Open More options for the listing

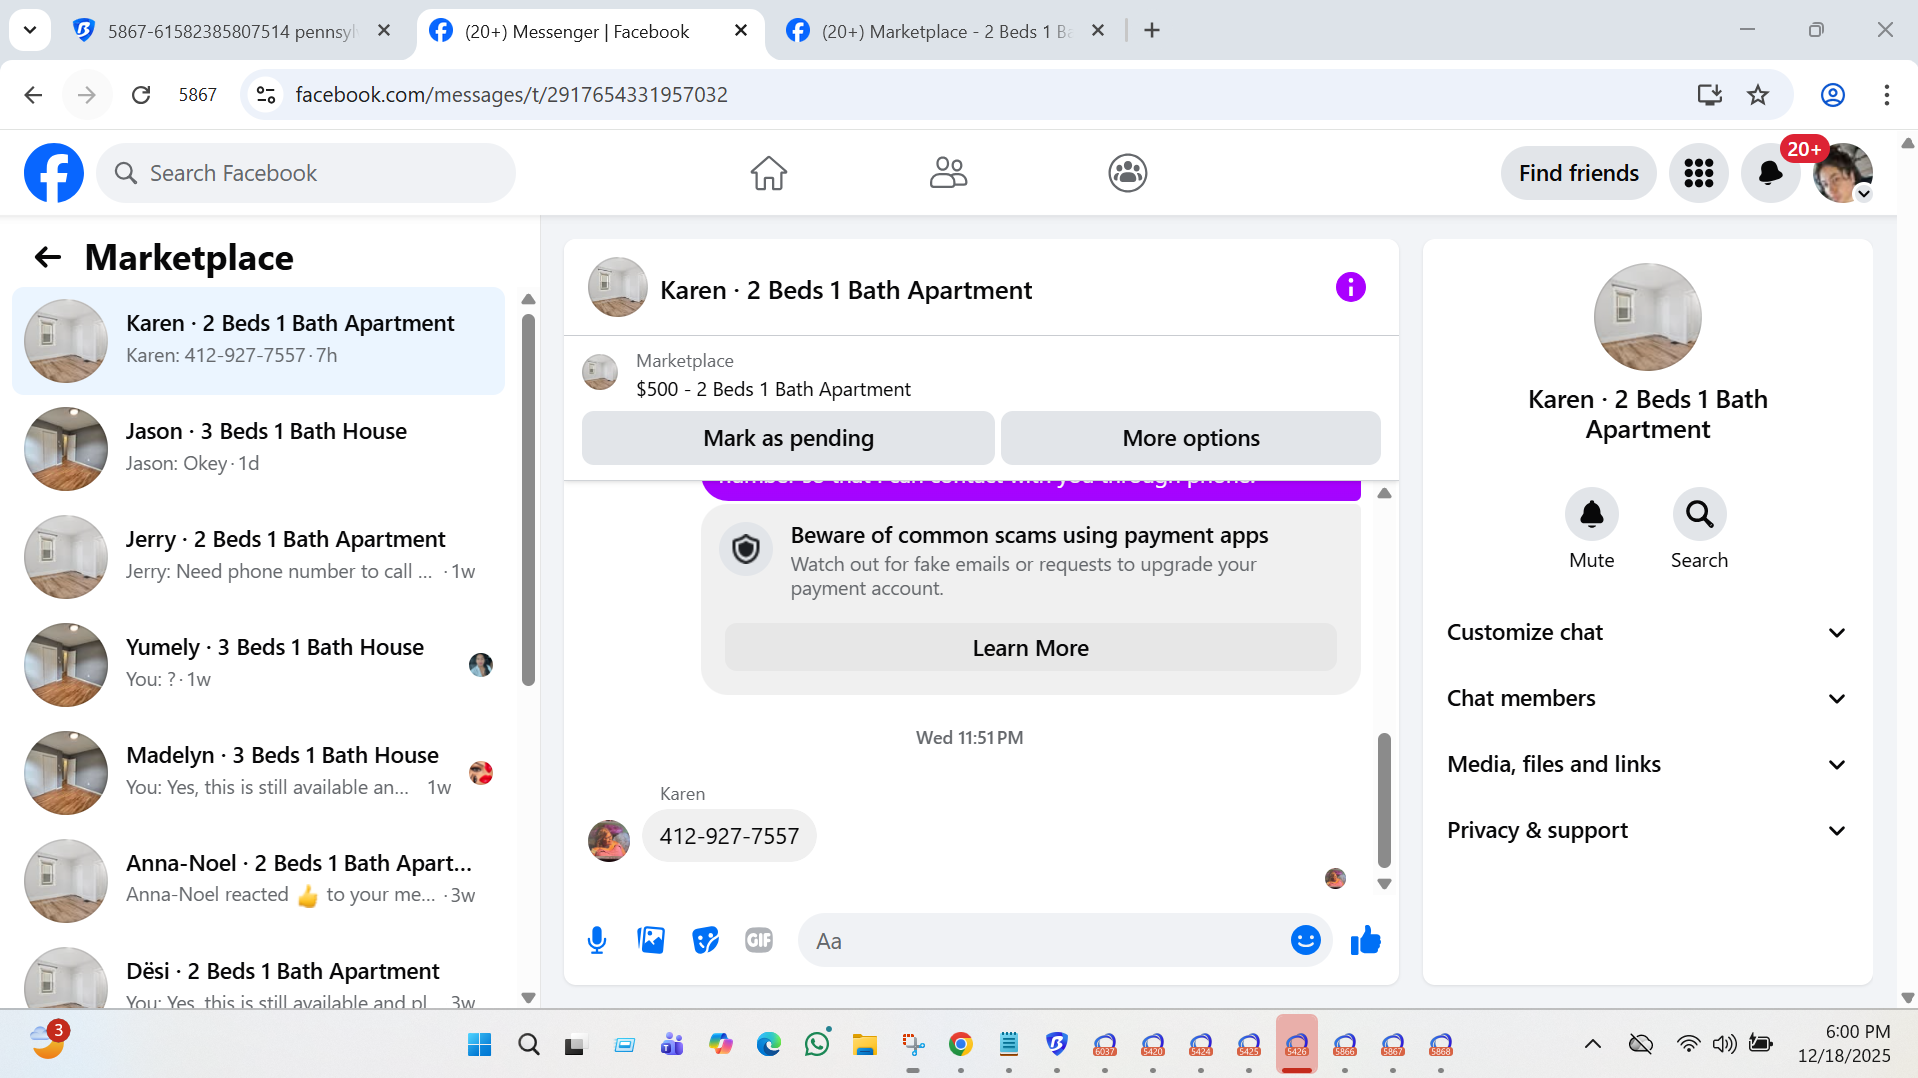click(x=1190, y=438)
